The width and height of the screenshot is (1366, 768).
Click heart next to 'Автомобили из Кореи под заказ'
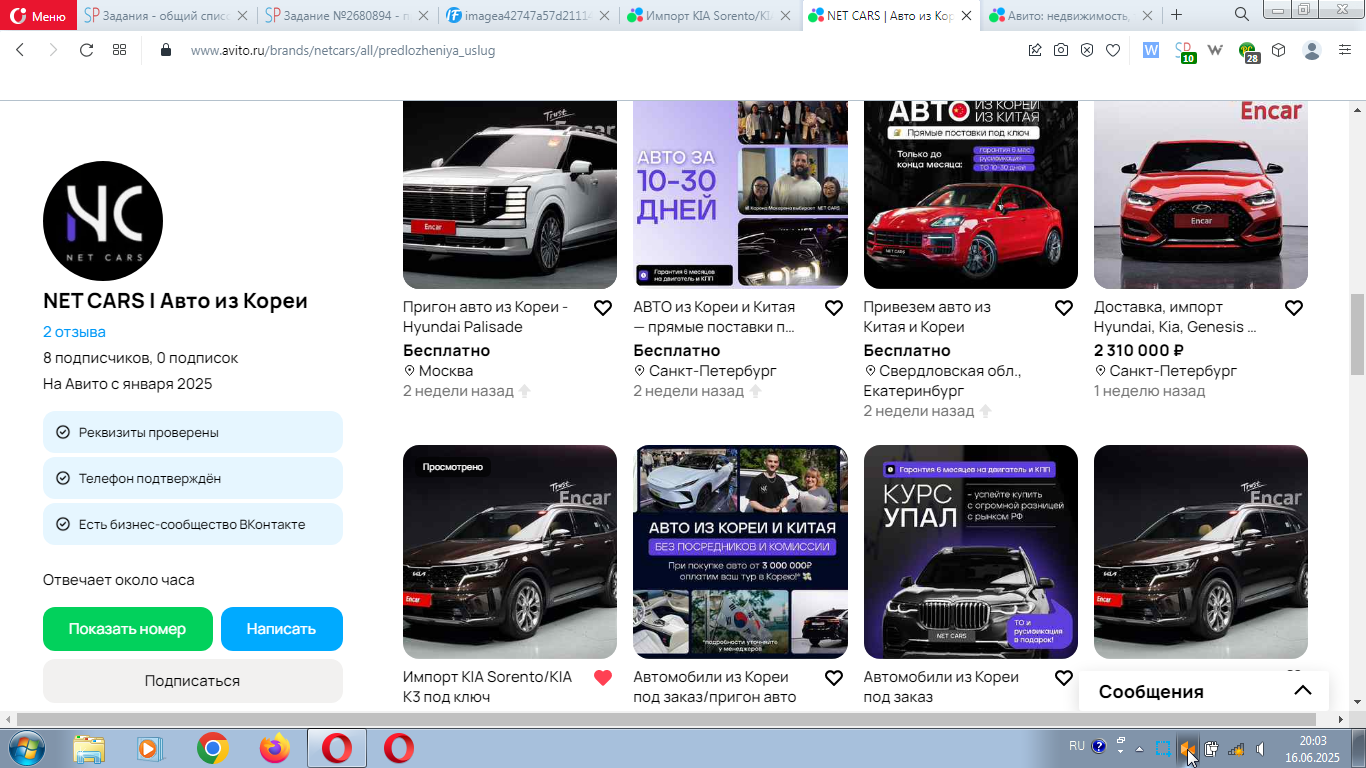pyautogui.click(x=1064, y=678)
